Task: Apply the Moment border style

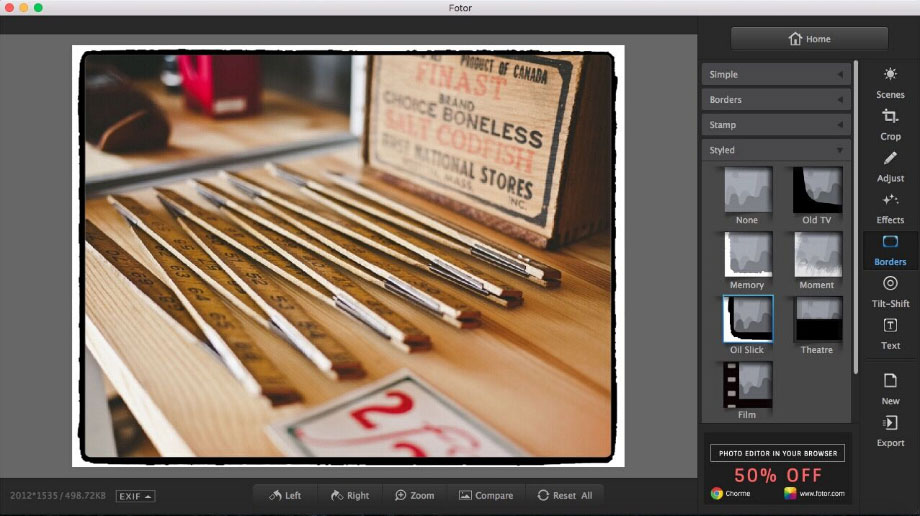Action: 817,254
